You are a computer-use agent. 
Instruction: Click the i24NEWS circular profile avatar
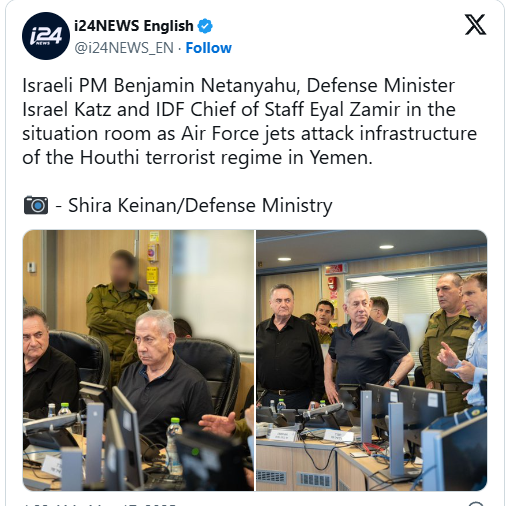point(46,36)
